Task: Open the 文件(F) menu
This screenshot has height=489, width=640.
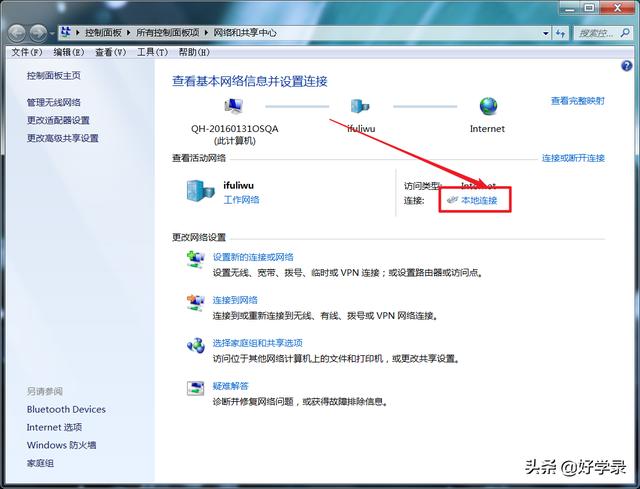Action: (27, 52)
